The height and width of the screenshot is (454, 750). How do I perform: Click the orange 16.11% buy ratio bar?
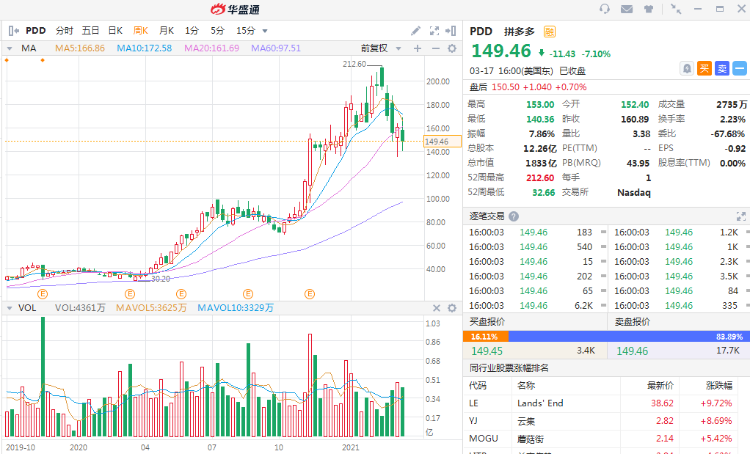tap(485, 337)
